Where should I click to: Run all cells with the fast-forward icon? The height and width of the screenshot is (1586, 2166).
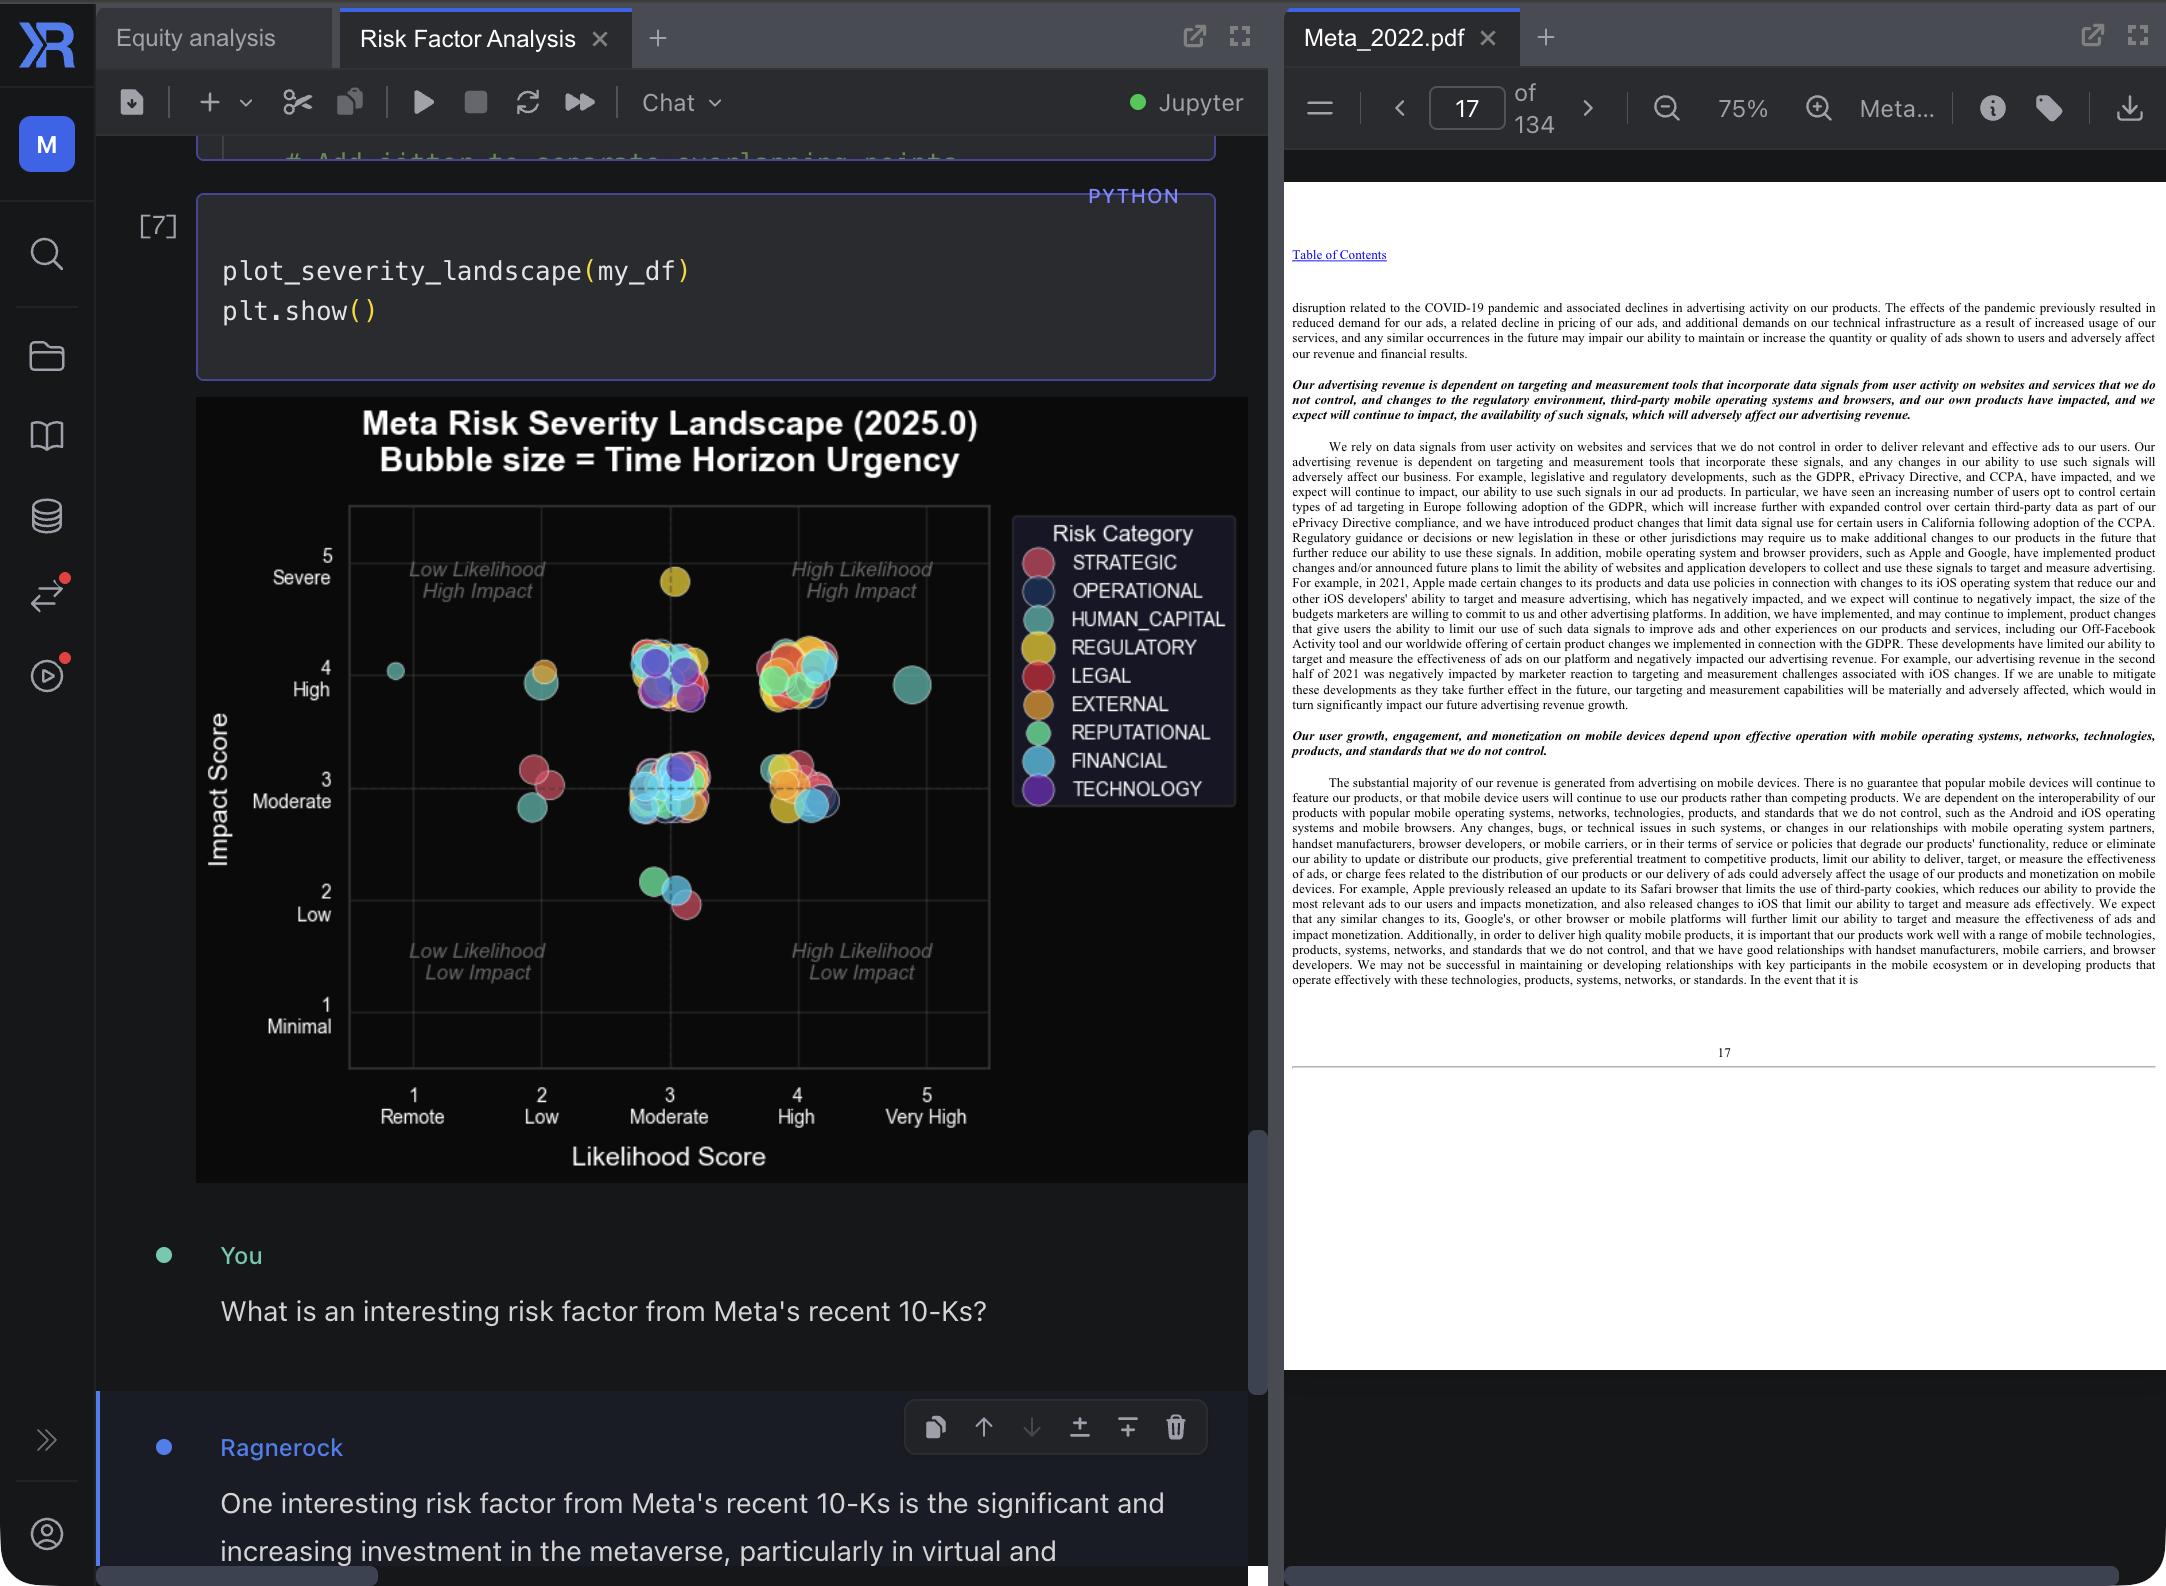[x=580, y=102]
